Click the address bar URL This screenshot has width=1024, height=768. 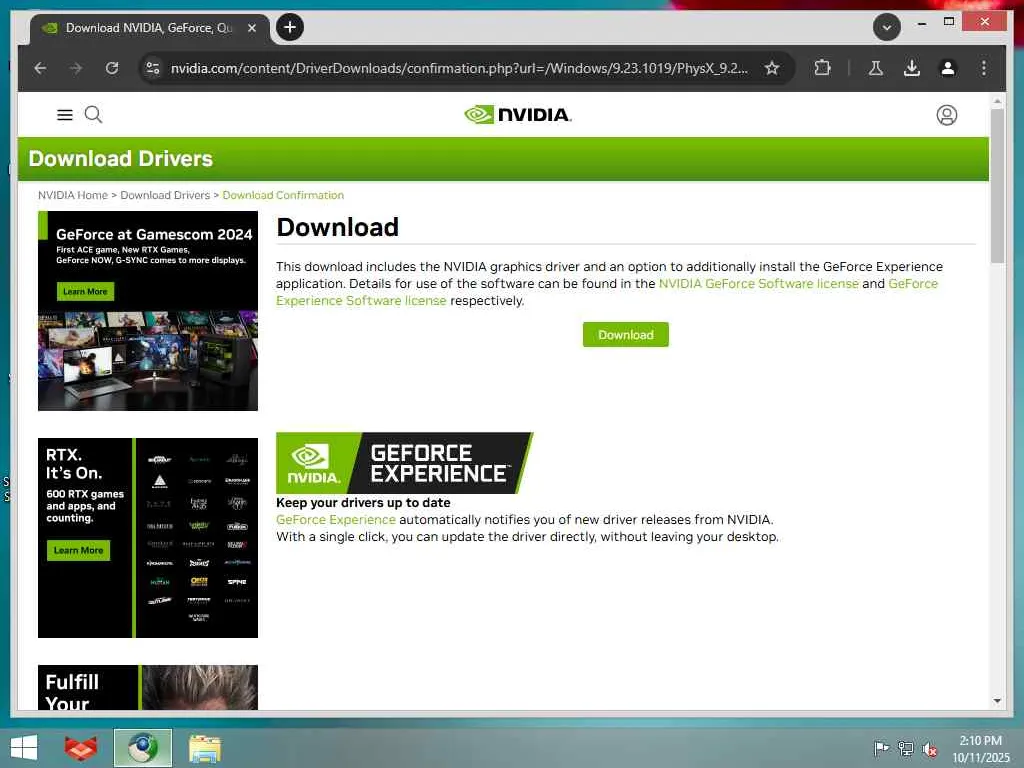point(459,68)
